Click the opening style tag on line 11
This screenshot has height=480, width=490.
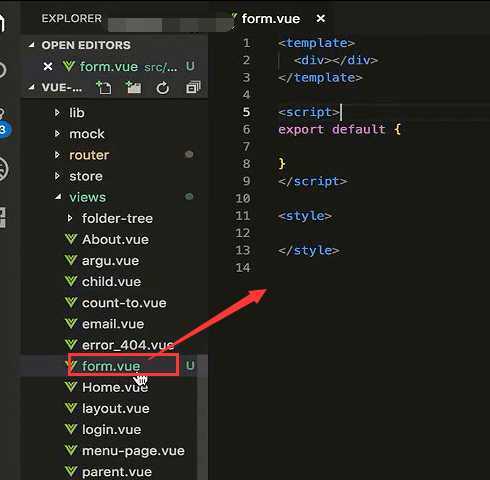pos(305,216)
